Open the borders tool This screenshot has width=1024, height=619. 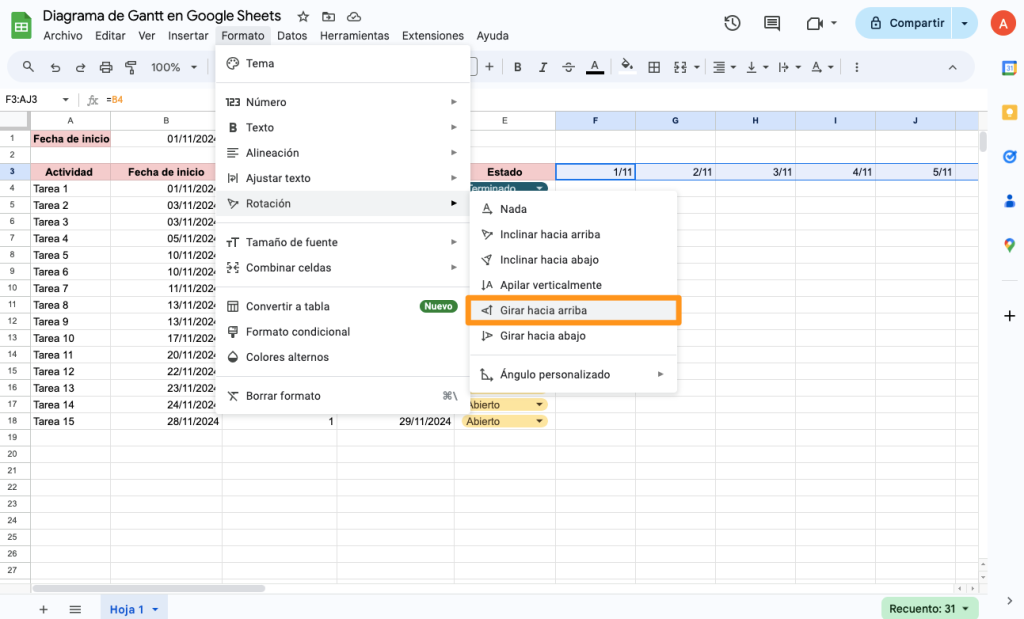(x=654, y=66)
